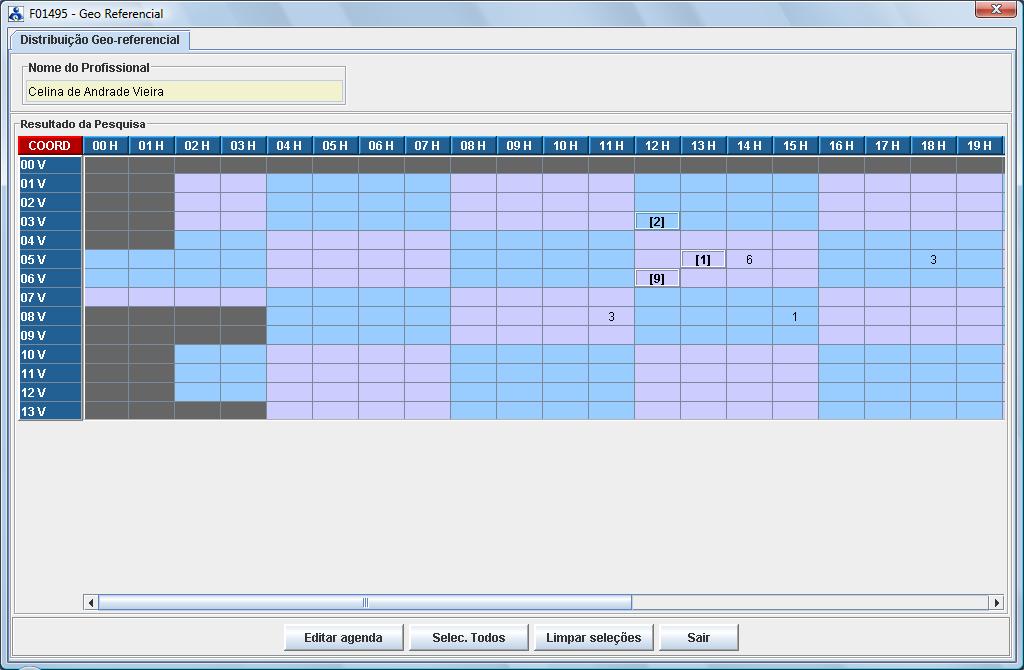1024x670 pixels.
Task: Toggle the selected cell marked [1]
Action: point(703,259)
